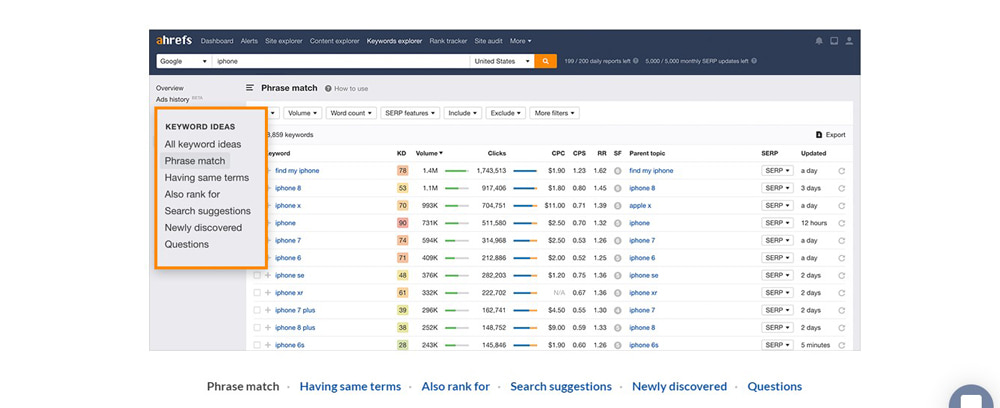Viewport: 1000px width, 408px height.
Task: Click Newly discovered link below screenshot
Action: point(679,386)
